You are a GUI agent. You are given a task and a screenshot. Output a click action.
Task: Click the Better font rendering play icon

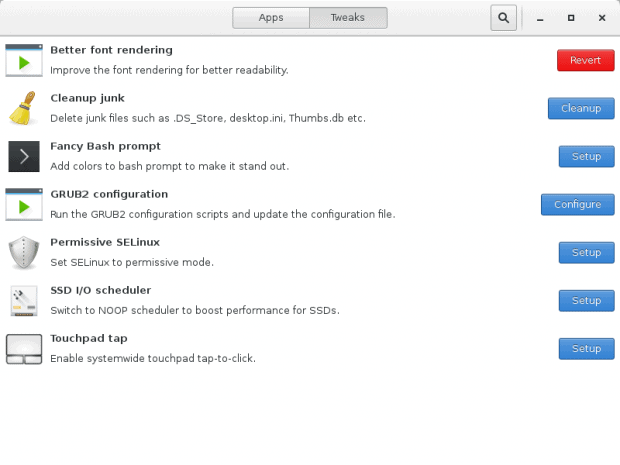pyautogui.click(x=24, y=60)
